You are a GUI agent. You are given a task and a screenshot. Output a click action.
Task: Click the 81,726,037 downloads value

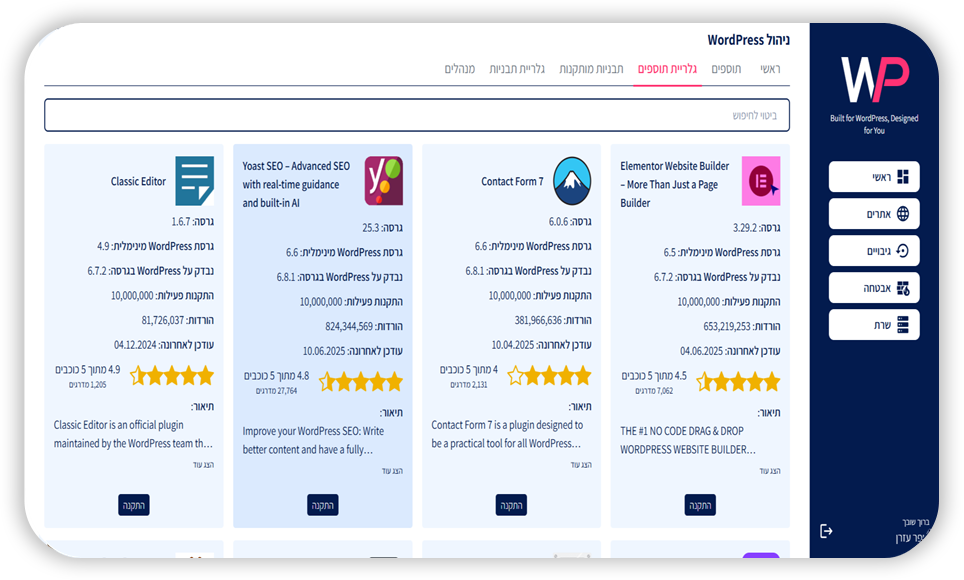click(x=163, y=320)
